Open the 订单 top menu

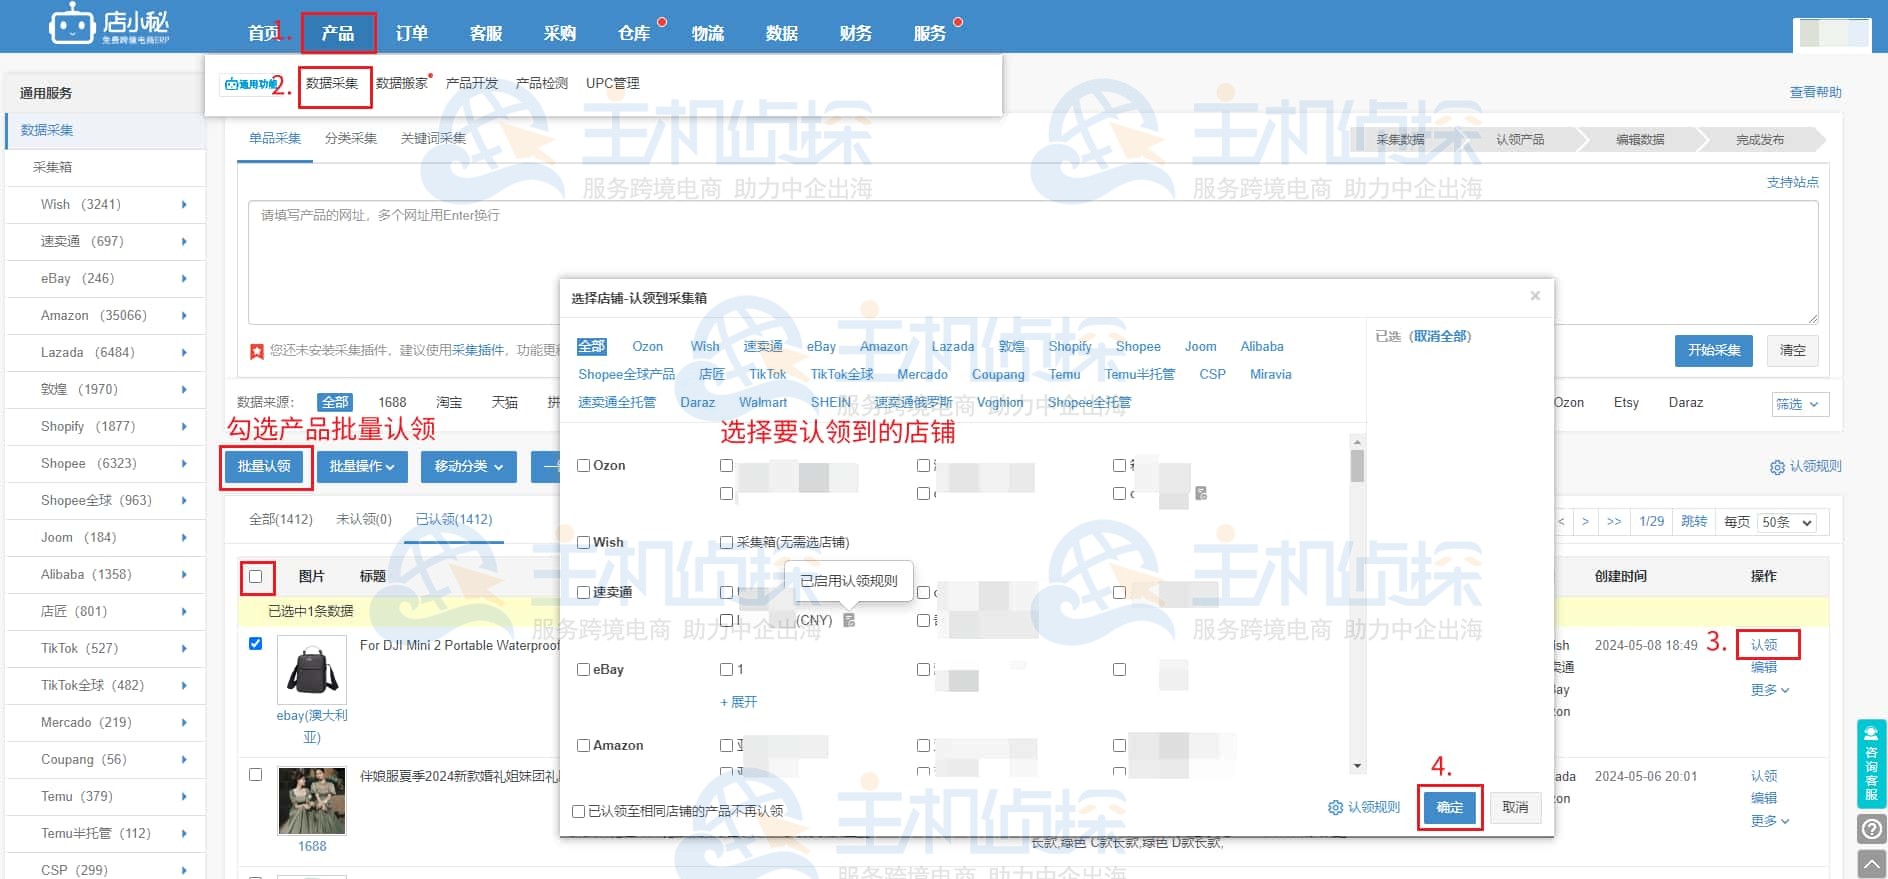point(412,33)
